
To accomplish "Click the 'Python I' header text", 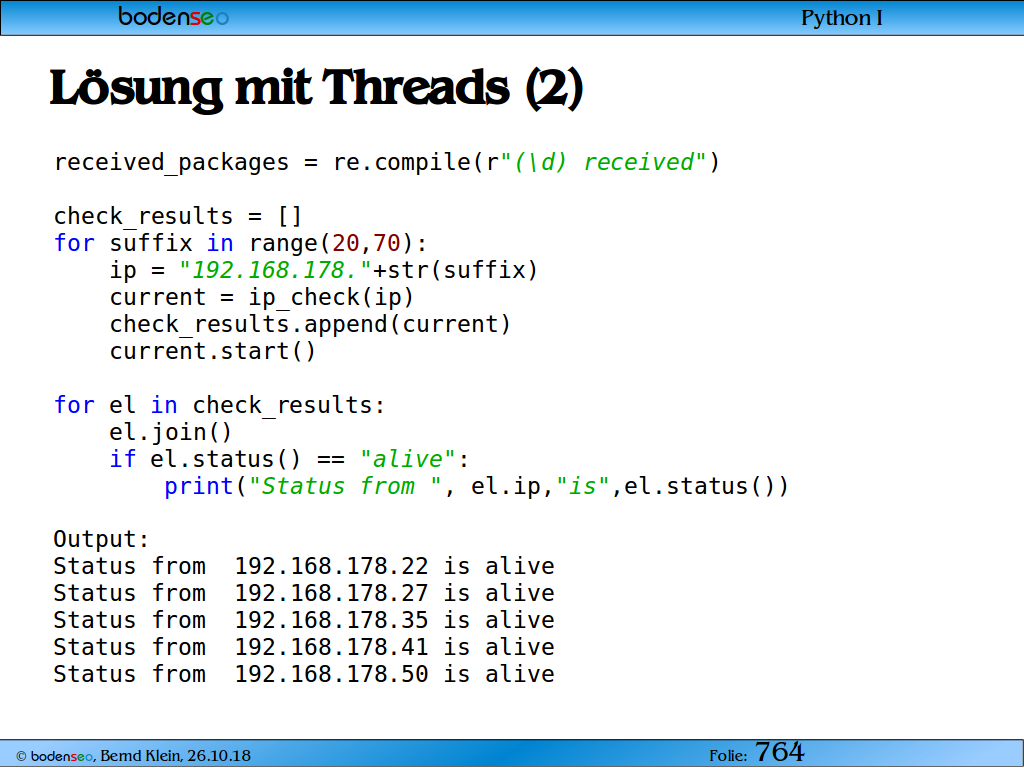I will pyautogui.click(x=841, y=18).
